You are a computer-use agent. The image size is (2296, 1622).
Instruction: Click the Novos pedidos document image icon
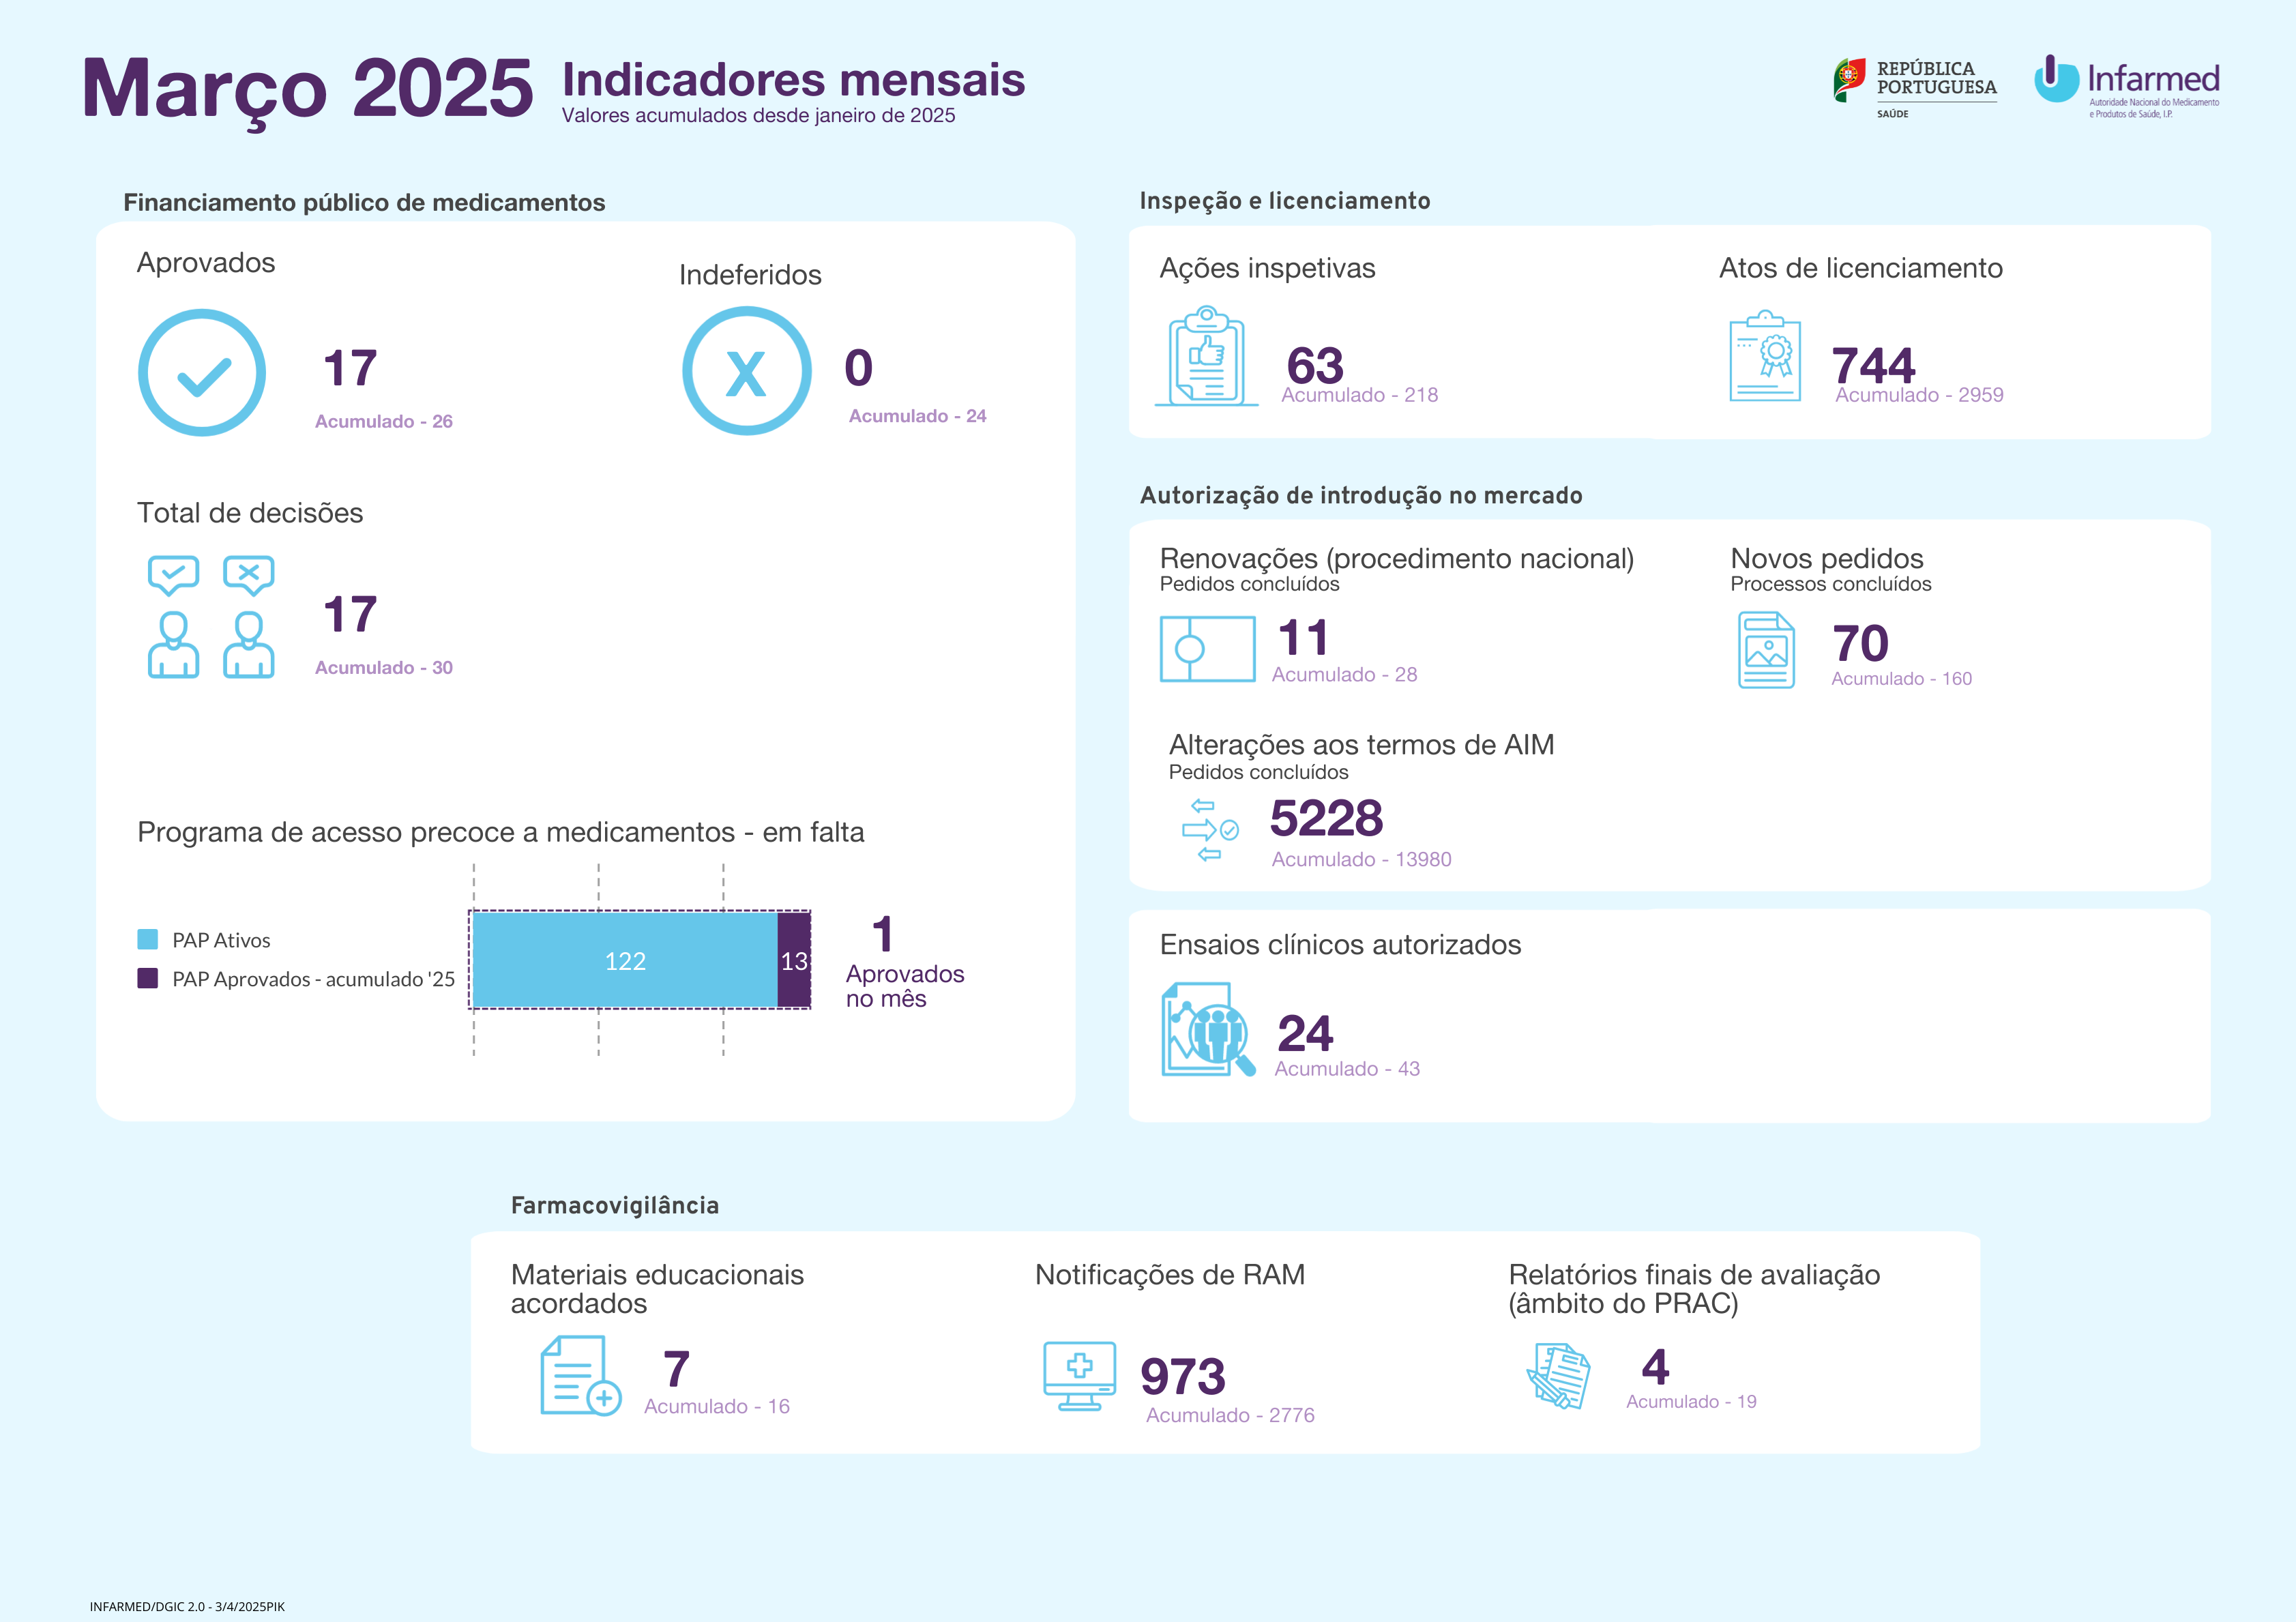click(x=1766, y=650)
